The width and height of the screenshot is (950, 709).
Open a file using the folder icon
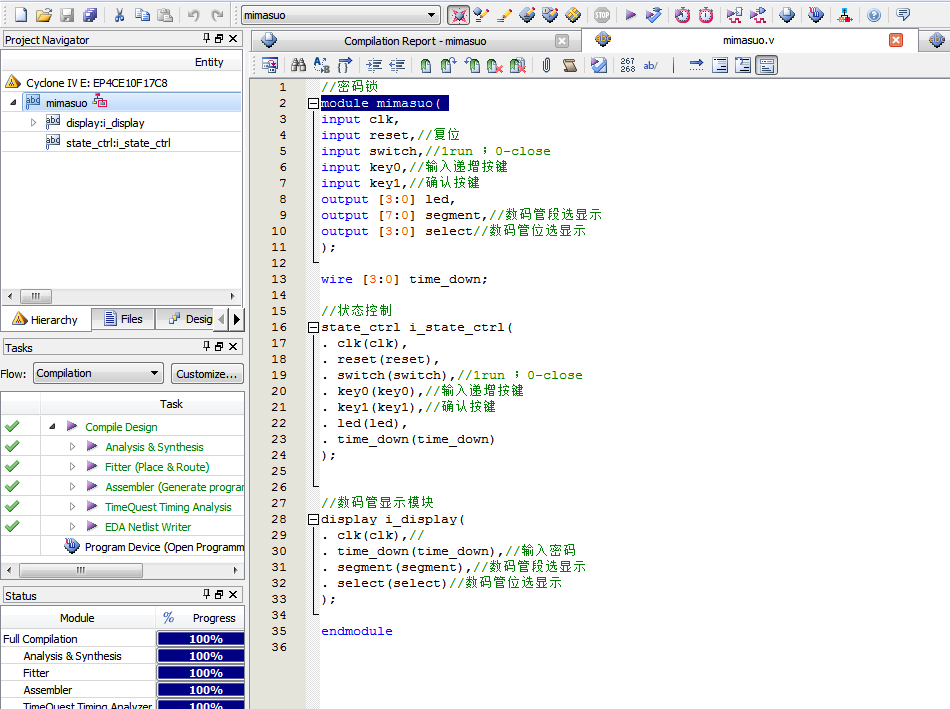(44, 15)
